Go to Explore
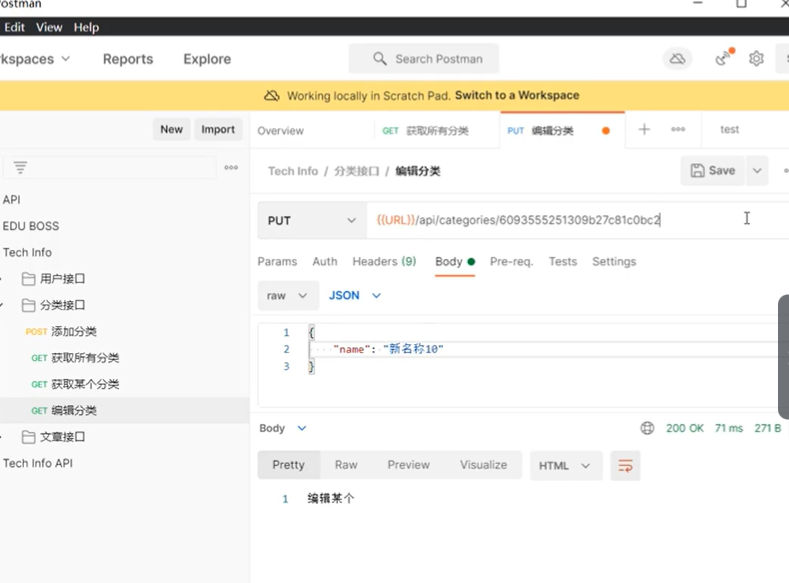Image resolution: width=789 pixels, height=583 pixels. point(207,59)
